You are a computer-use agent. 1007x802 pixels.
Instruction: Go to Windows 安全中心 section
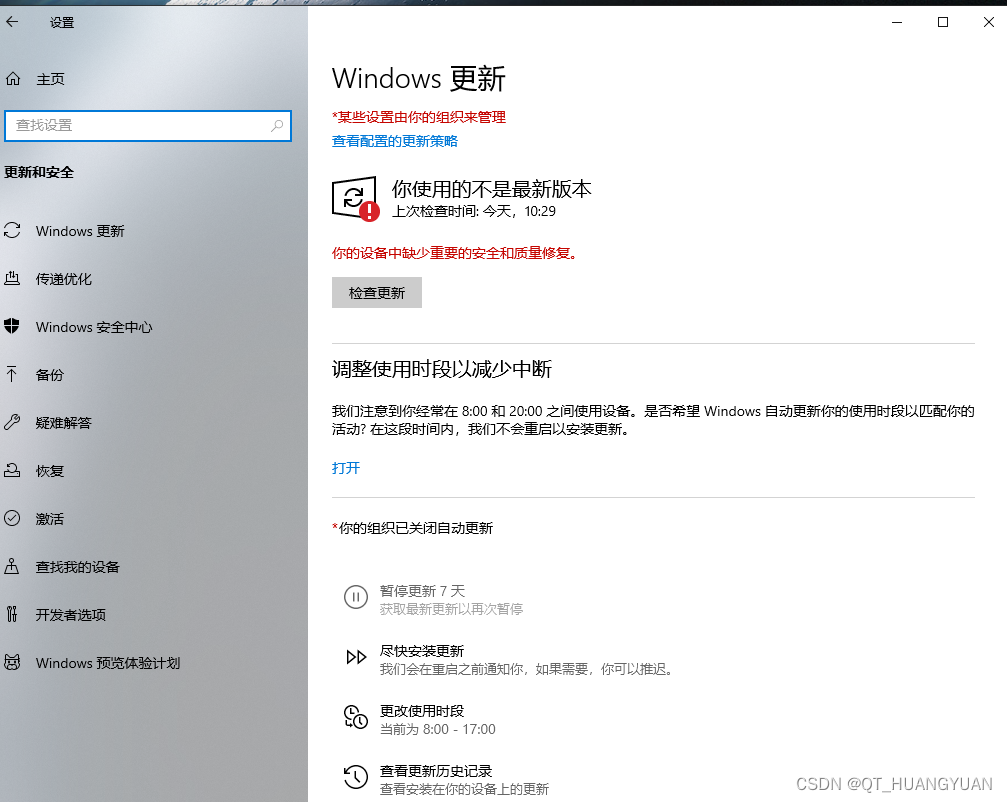(x=94, y=327)
